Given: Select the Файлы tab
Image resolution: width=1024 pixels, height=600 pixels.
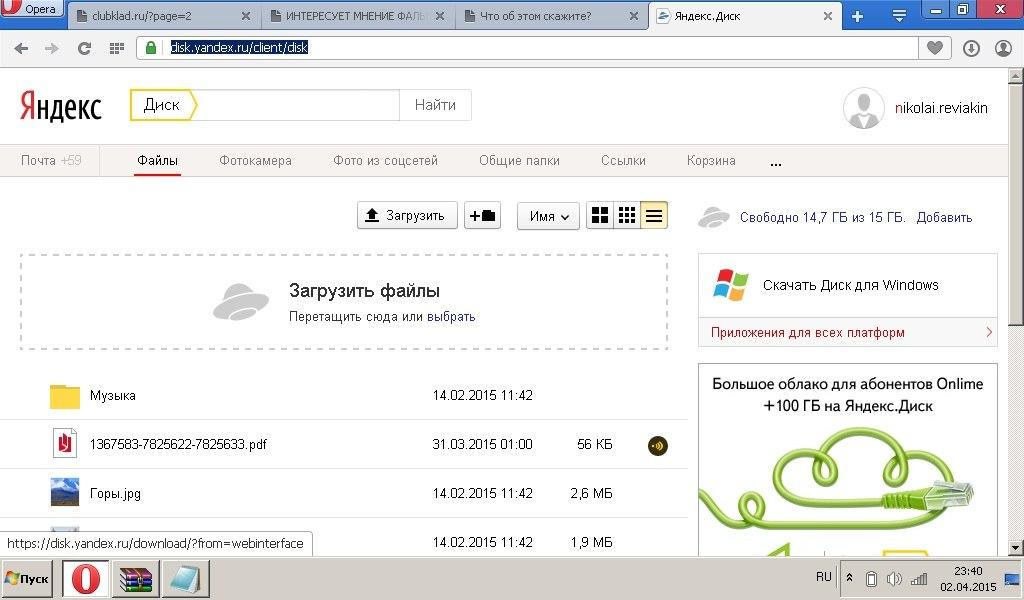Looking at the screenshot, I should (x=157, y=161).
